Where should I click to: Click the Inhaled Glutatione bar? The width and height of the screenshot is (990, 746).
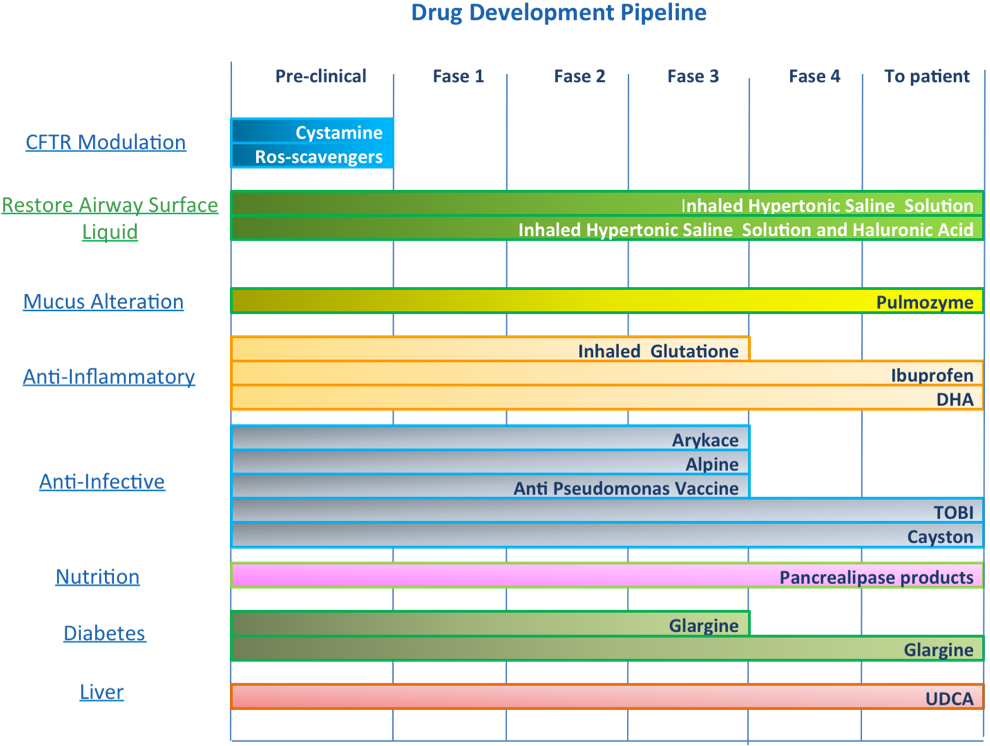tap(491, 349)
